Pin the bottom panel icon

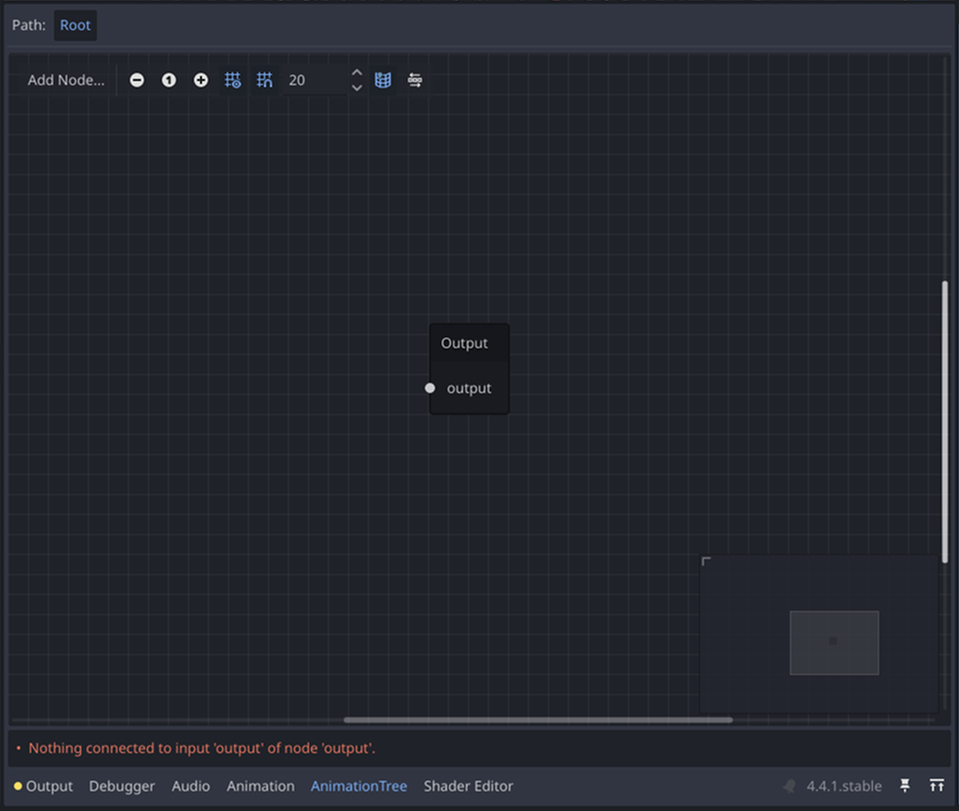905,785
